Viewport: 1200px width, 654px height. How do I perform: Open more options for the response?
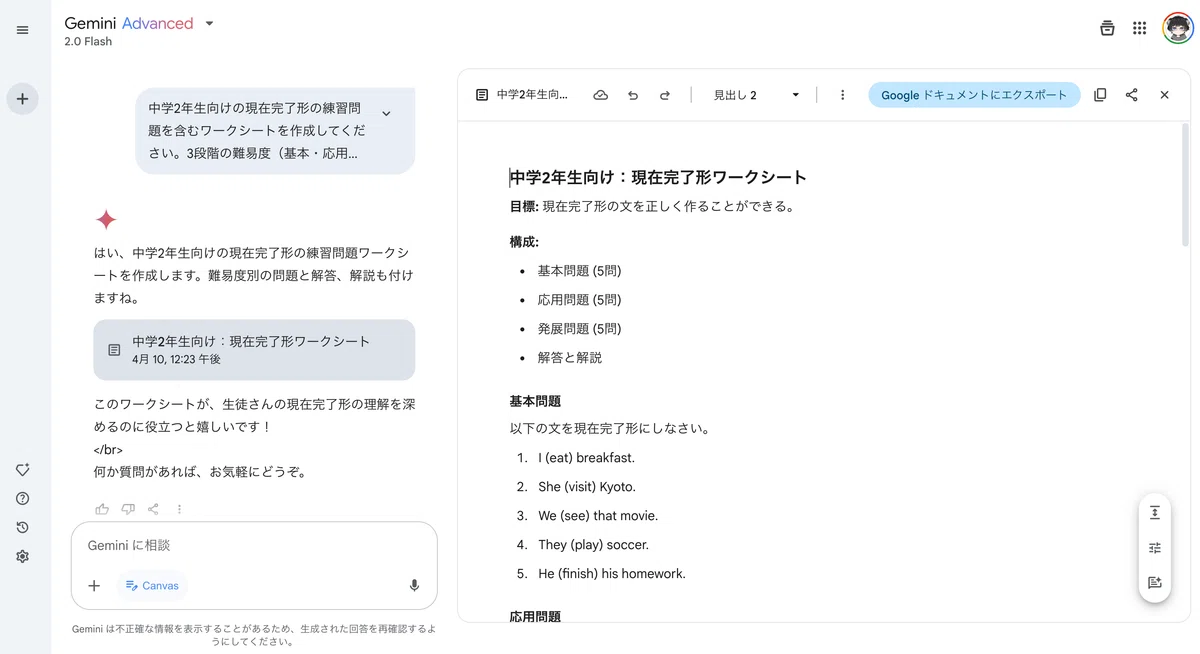pos(179,509)
